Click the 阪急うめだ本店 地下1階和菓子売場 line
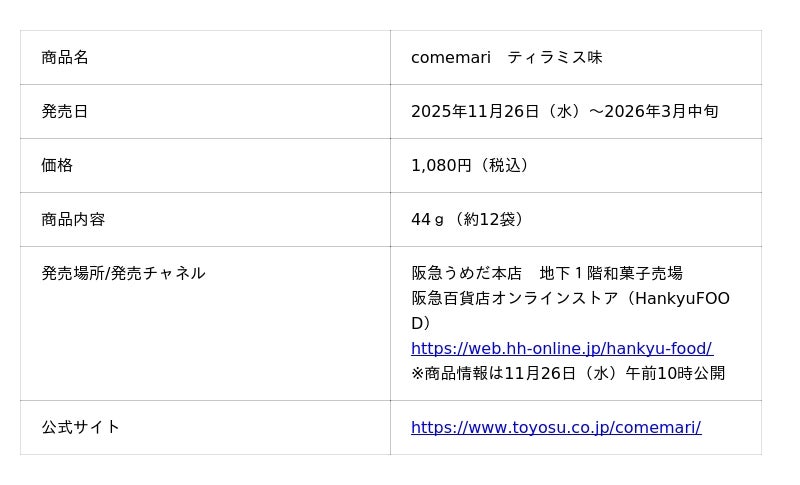The image size is (800, 485). pyautogui.click(x=546, y=273)
